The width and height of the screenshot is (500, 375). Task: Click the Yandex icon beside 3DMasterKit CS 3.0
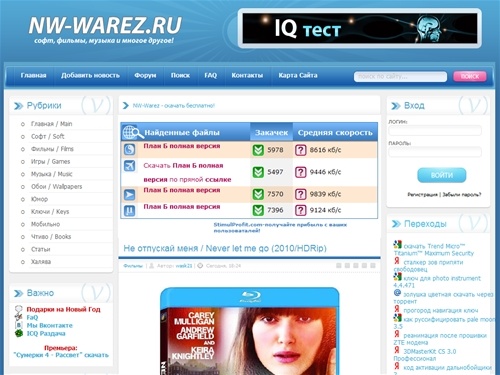(397, 350)
